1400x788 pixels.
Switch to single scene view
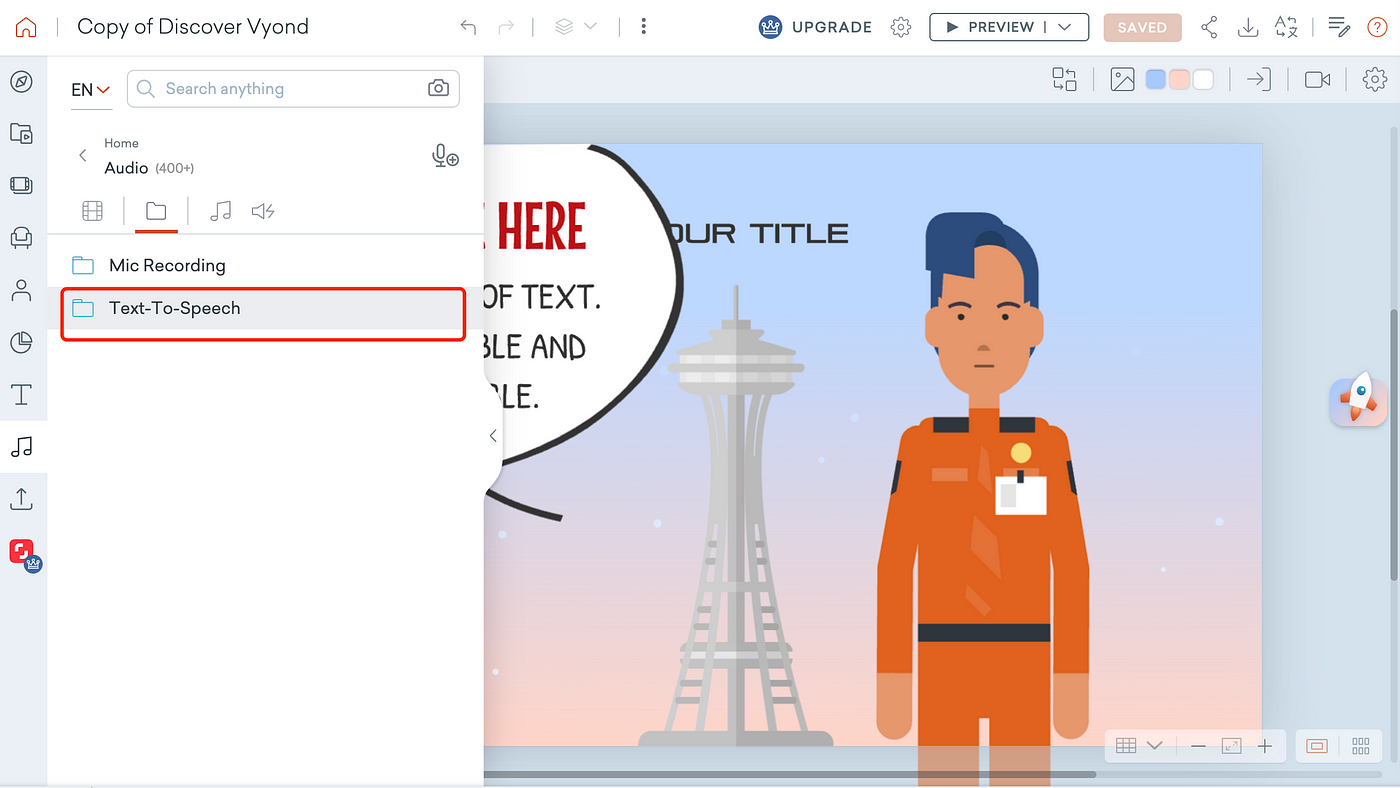(x=1317, y=746)
